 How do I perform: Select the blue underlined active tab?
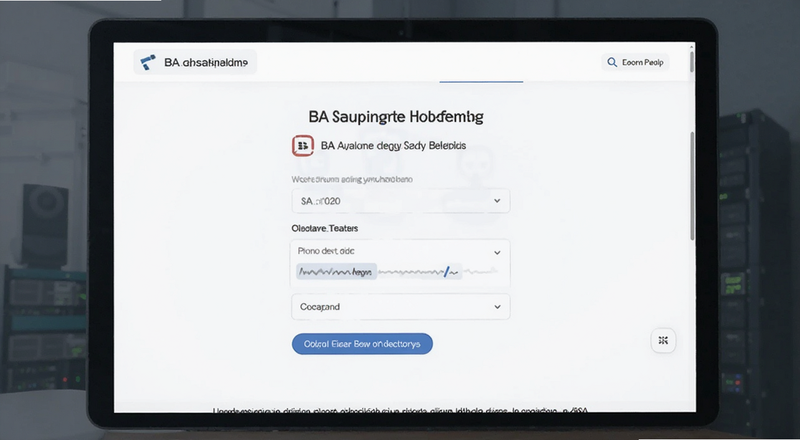[481, 81]
